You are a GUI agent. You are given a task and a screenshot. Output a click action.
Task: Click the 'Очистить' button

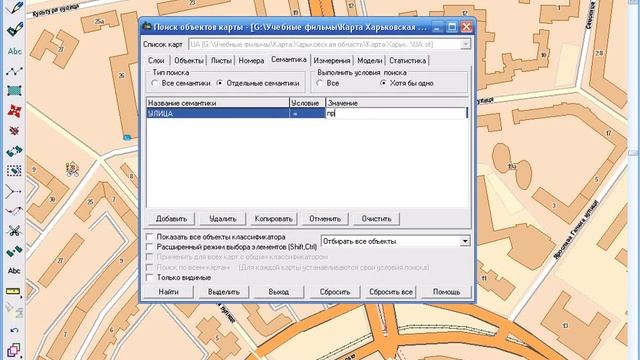click(x=376, y=219)
